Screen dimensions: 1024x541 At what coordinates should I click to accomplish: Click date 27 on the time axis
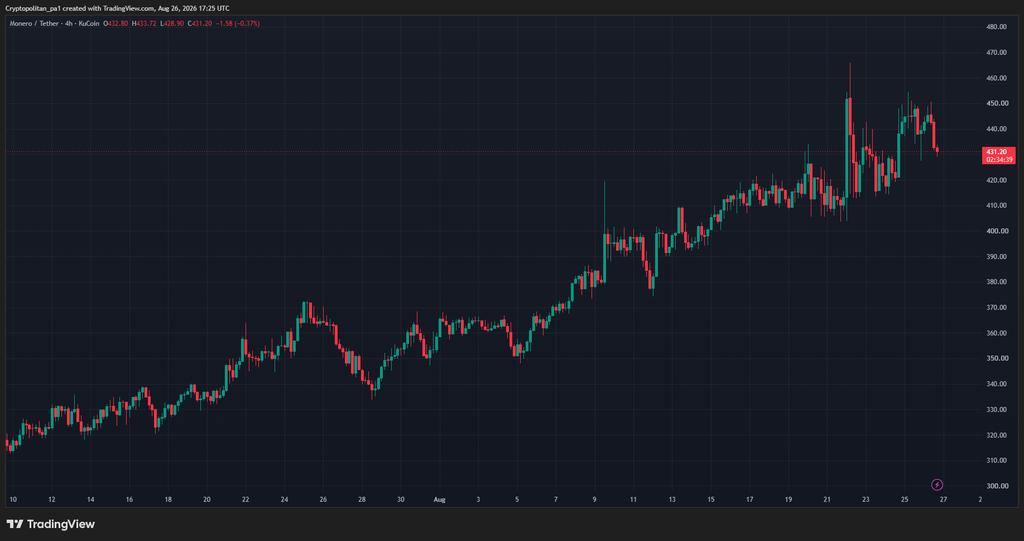(x=943, y=499)
